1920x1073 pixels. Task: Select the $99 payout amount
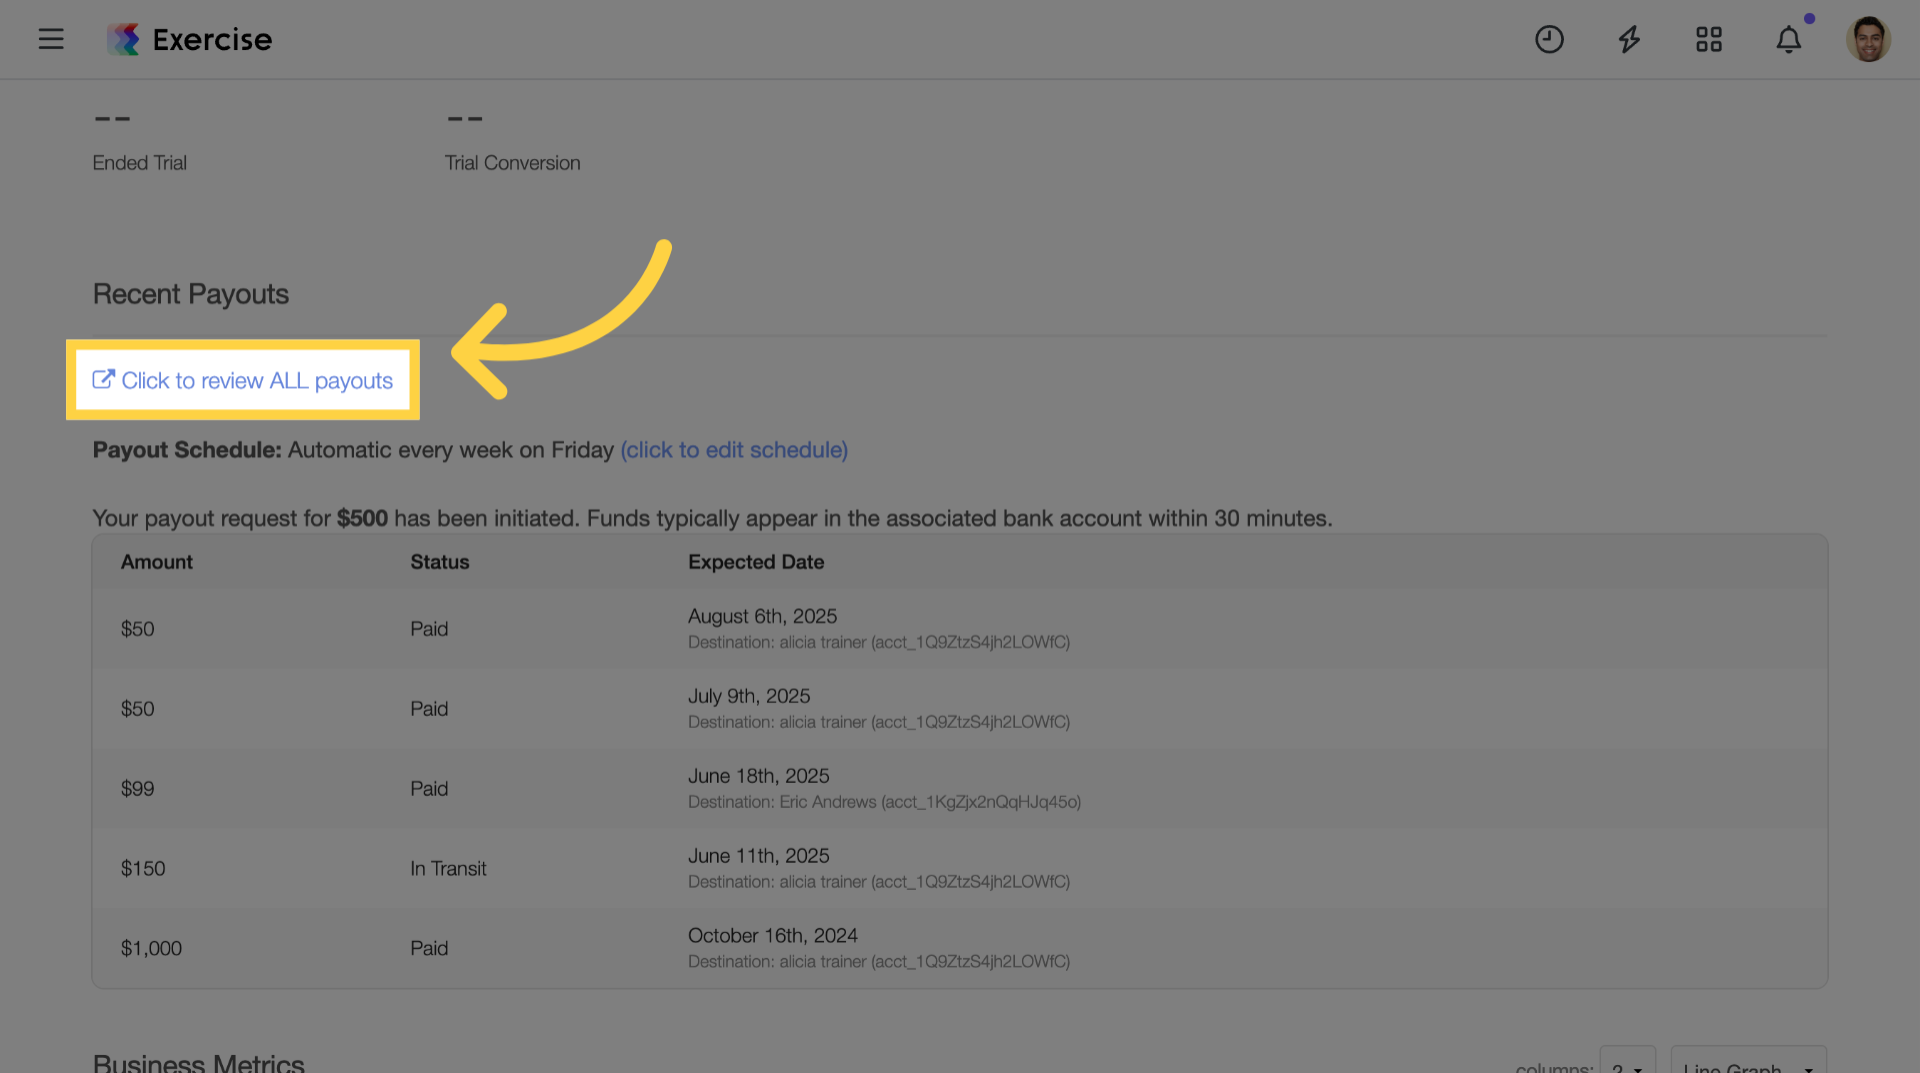[138, 789]
